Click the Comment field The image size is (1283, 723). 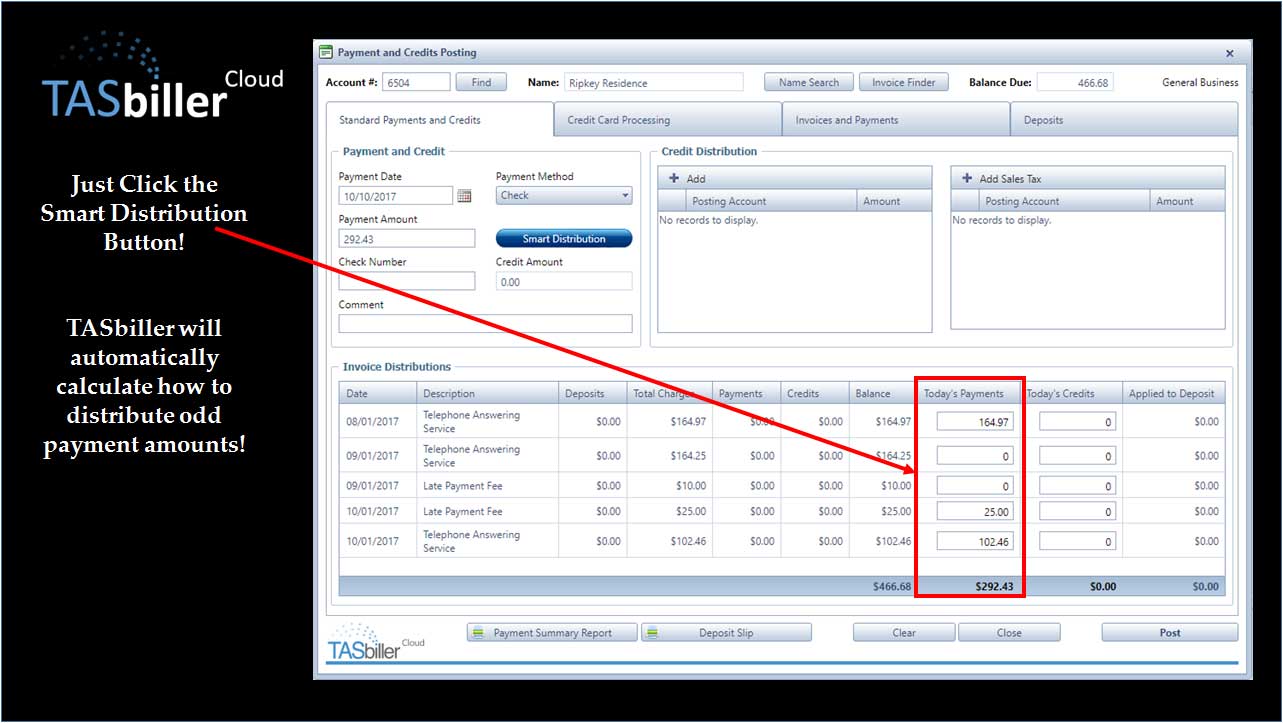485,323
